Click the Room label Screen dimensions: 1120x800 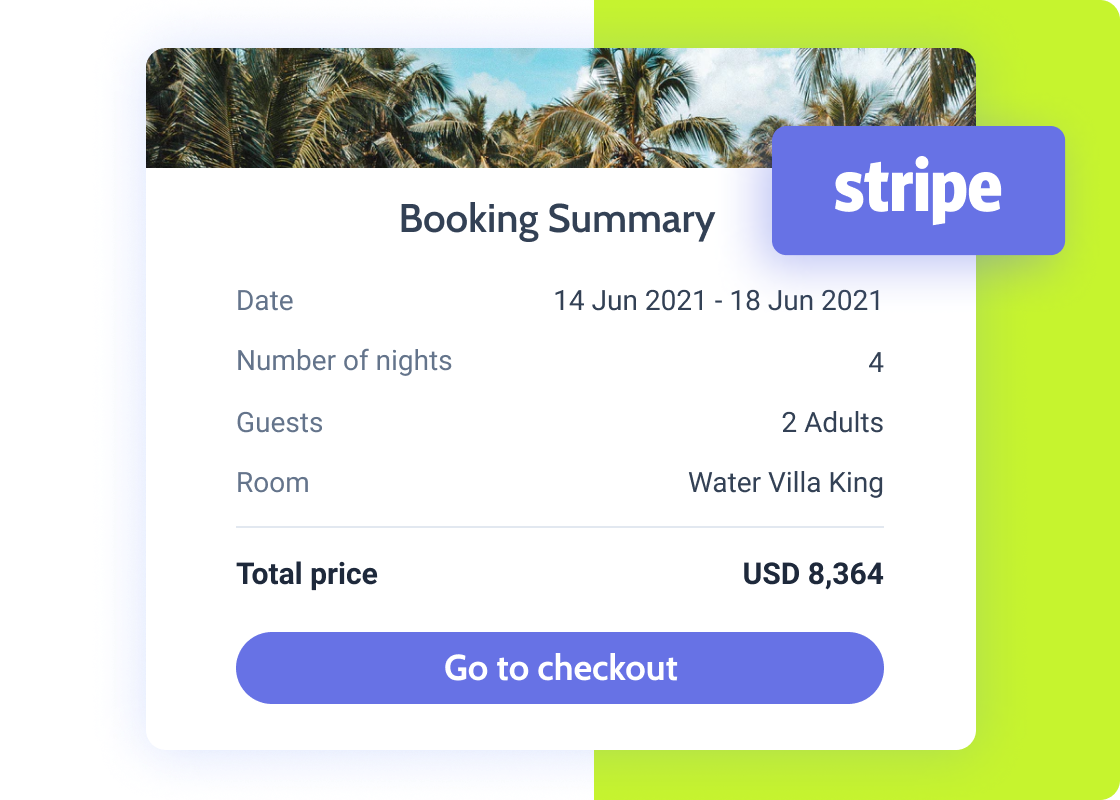pyautogui.click(x=272, y=482)
